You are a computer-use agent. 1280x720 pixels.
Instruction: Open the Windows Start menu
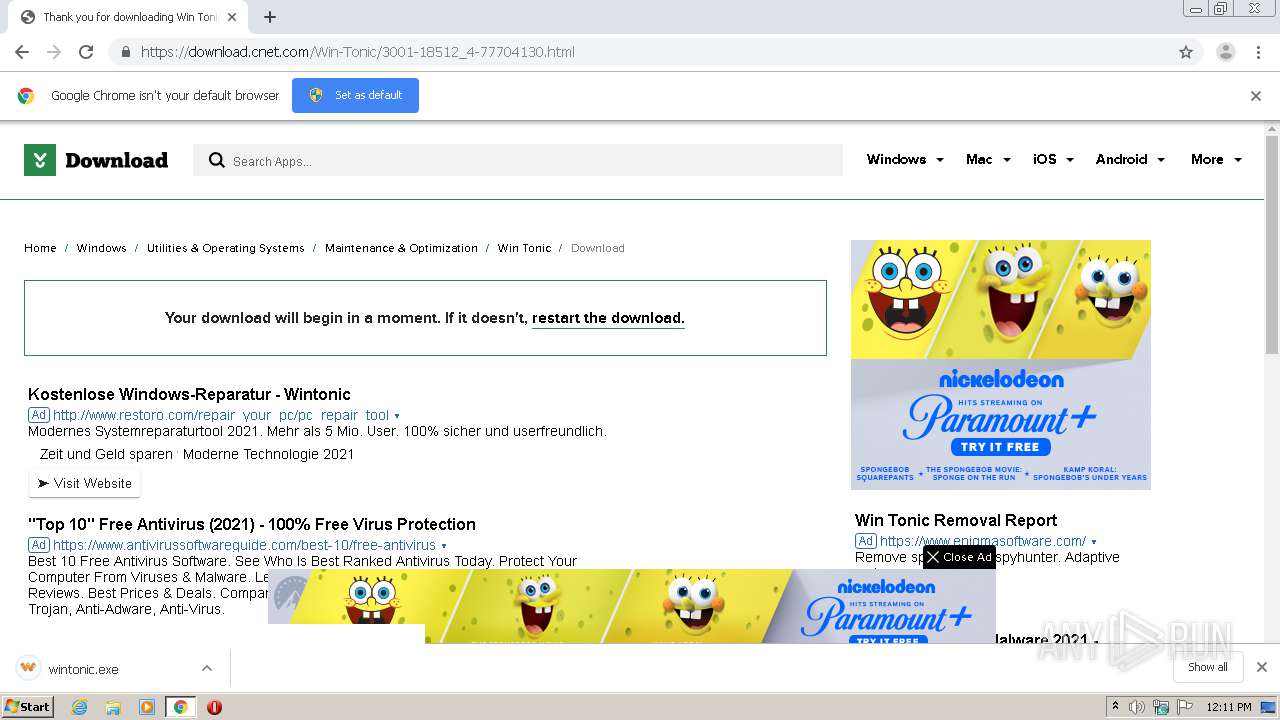click(27, 707)
